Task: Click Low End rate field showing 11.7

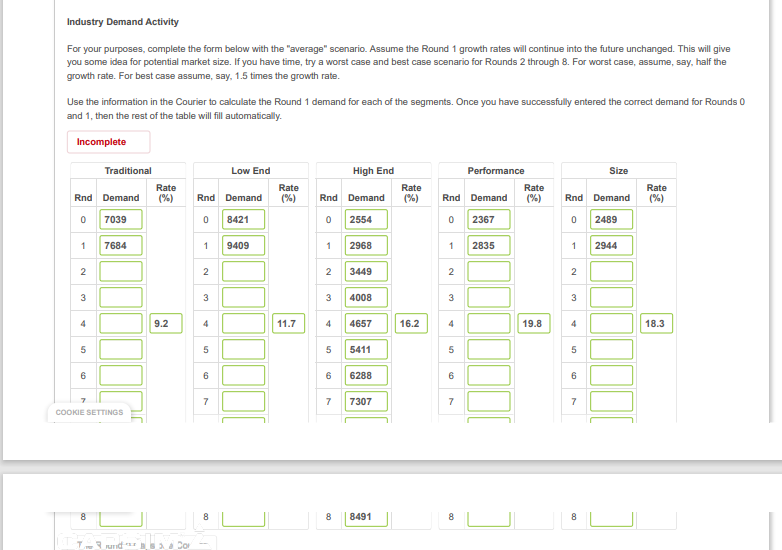Action: (x=288, y=323)
